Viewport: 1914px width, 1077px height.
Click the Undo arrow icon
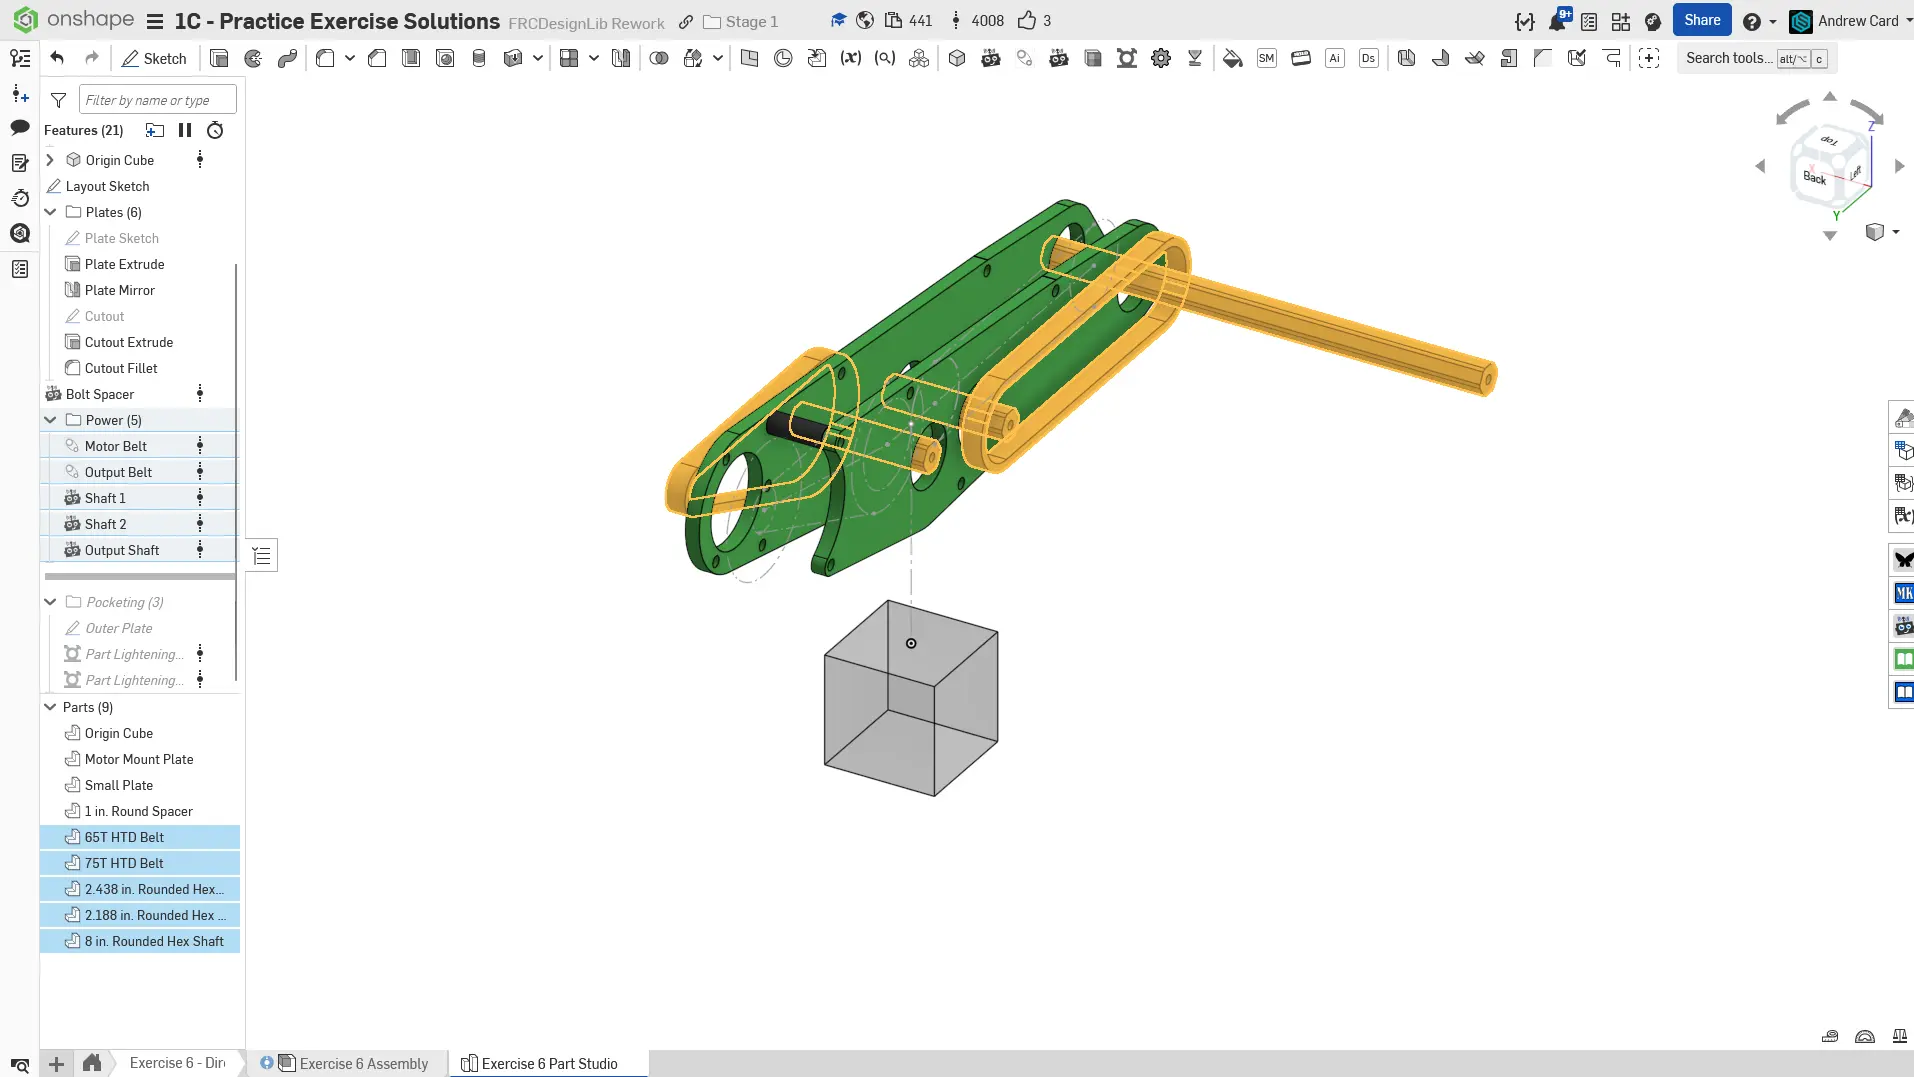[57, 58]
